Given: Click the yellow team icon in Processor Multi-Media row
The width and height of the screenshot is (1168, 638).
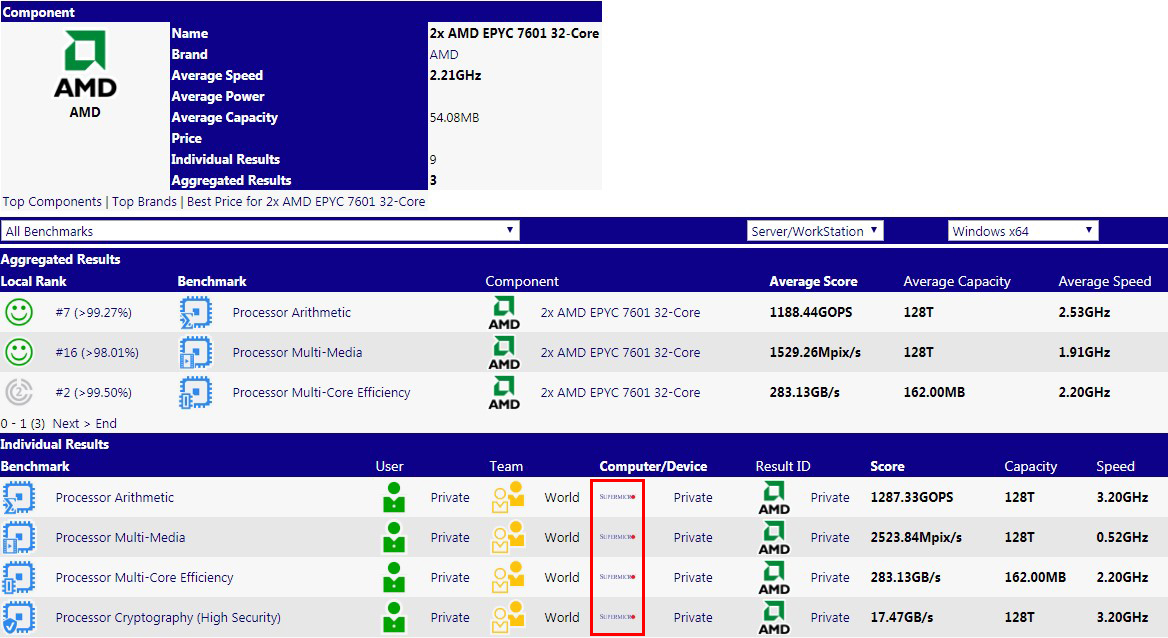Looking at the screenshot, I should (508, 537).
